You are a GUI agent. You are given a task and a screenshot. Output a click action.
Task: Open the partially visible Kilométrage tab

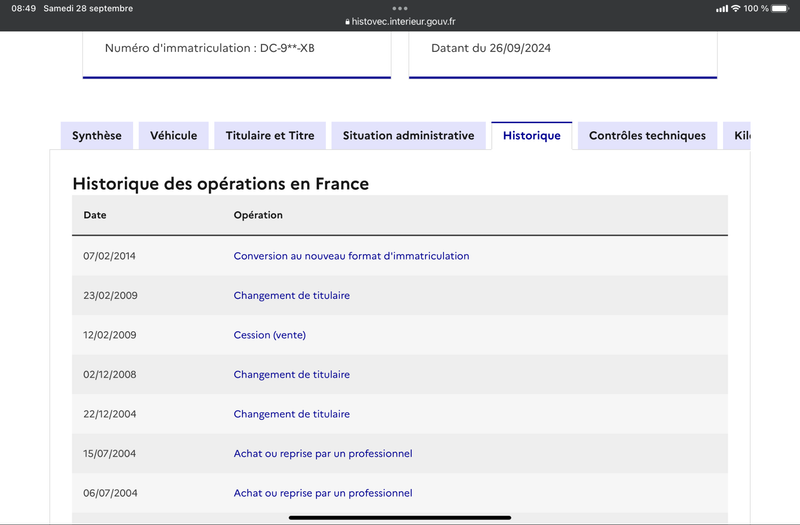tap(737, 135)
